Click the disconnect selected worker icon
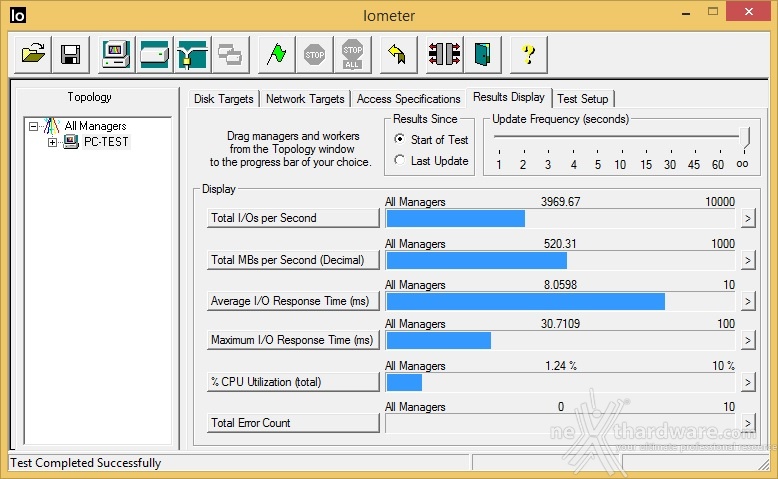The image size is (778, 479). point(444,54)
